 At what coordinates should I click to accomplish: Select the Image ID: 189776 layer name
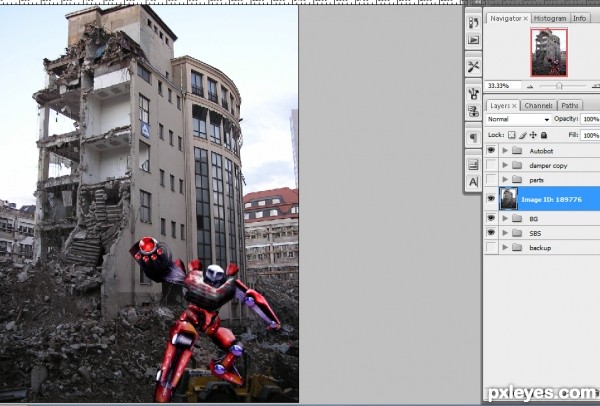(551, 199)
